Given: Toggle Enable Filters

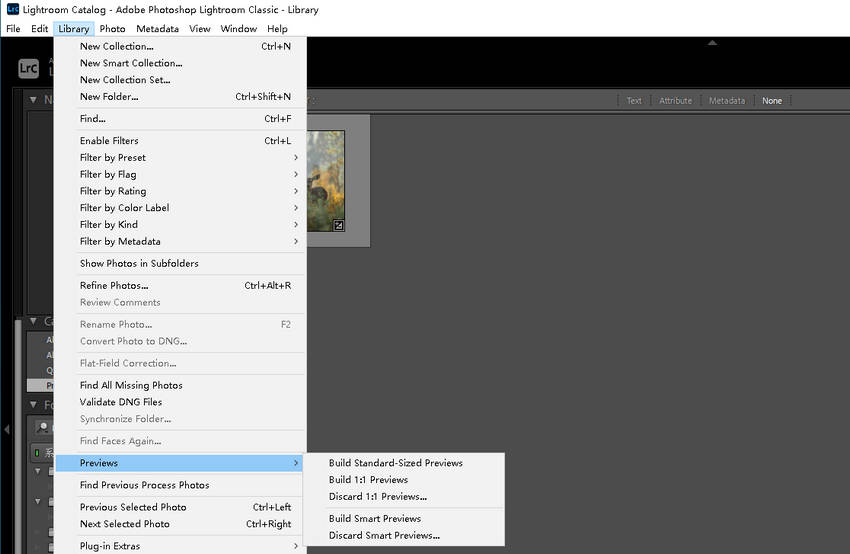Looking at the screenshot, I should (x=181, y=141).
